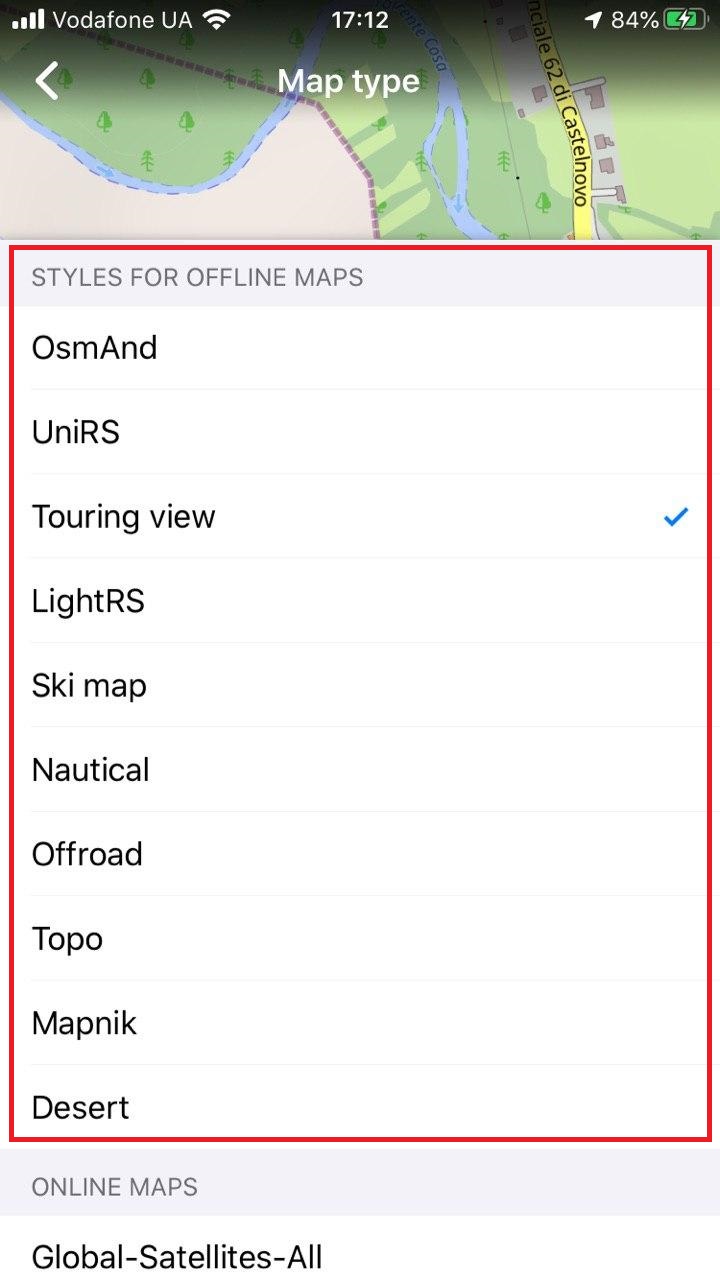This screenshot has width=720, height=1280.
Task: Pick the Ski map style
Action: point(360,685)
